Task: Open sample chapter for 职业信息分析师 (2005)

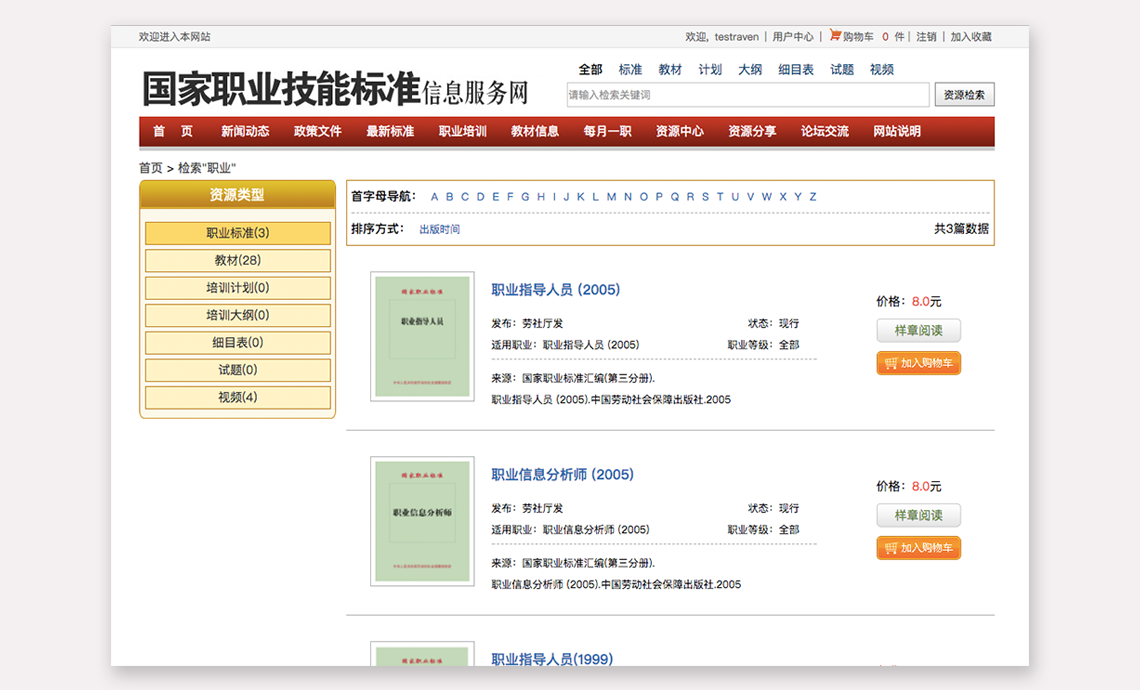Action: click(918, 515)
